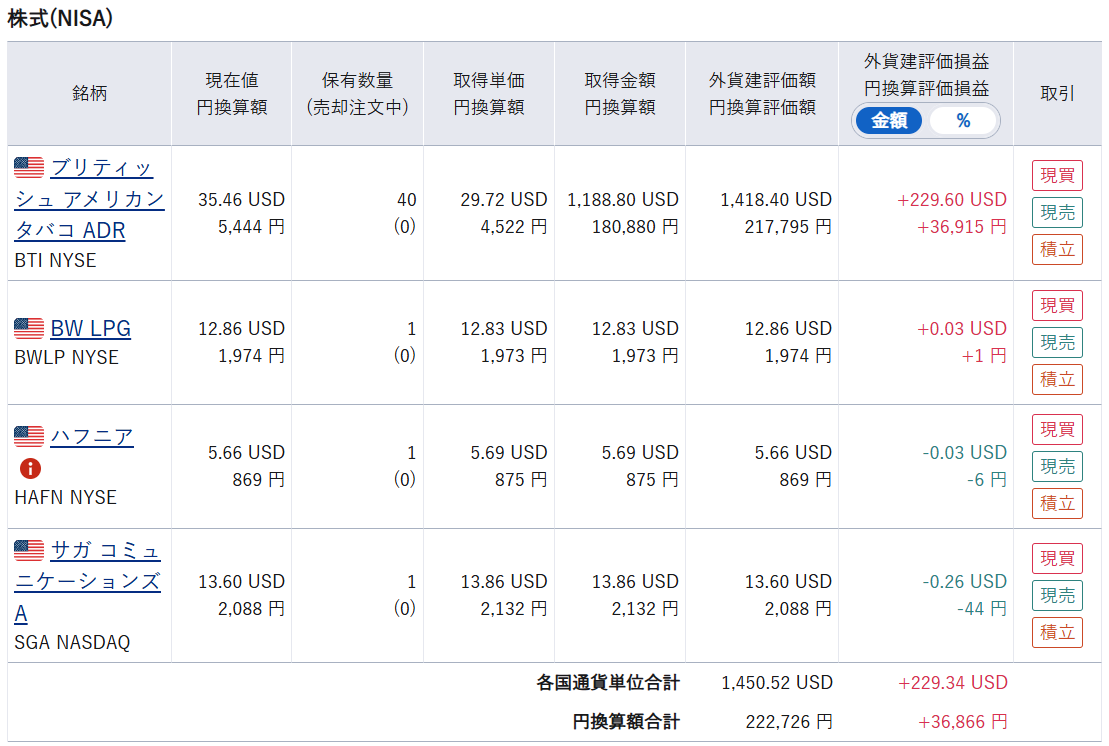Click the 取得単価 円換算額 column header
Viewport: 1109px width, 746px height.
click(x=489, y=93)
